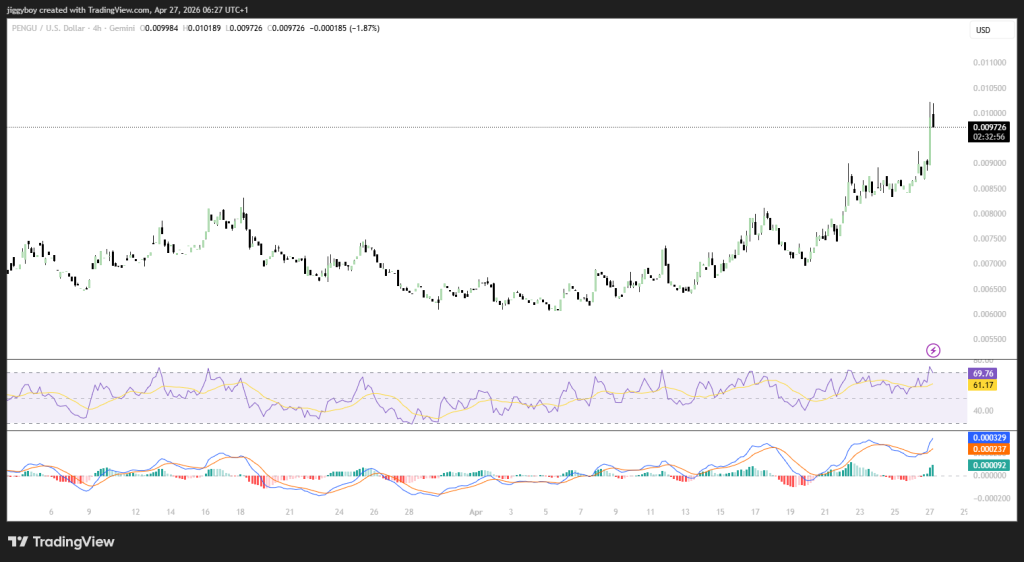Click the current price label 0.009726
Screen dimensions: 1024x562
pyautogui.click(x=989, y=127)
